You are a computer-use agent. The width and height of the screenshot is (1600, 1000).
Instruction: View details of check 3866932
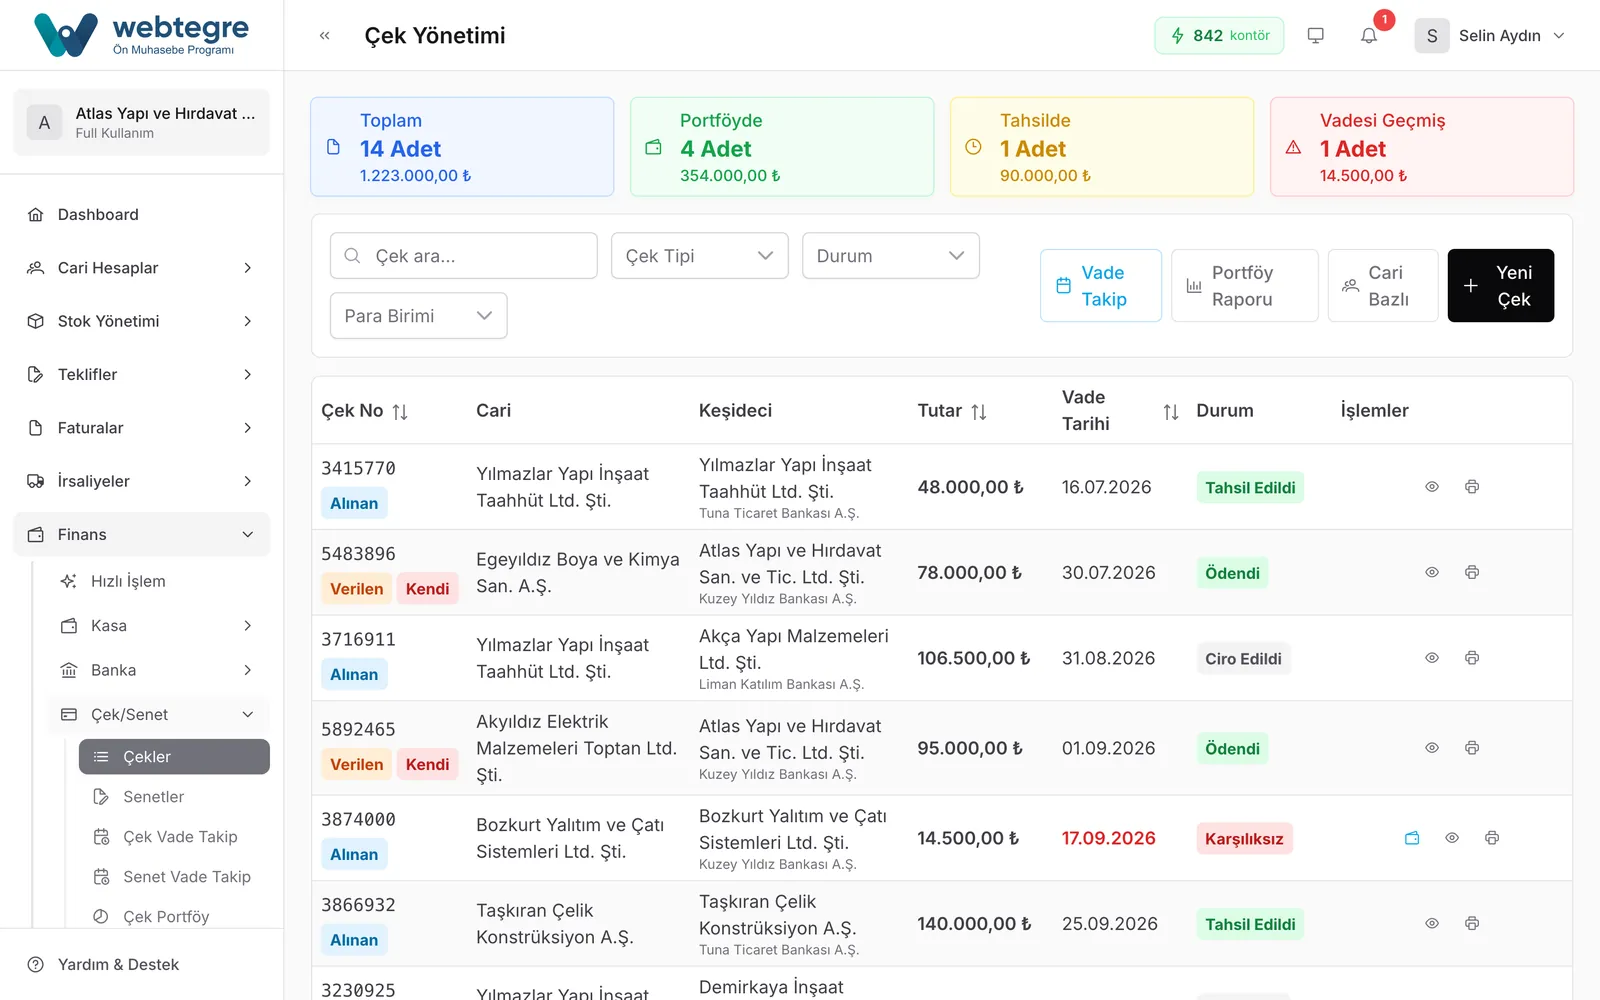coord(1432,924)
